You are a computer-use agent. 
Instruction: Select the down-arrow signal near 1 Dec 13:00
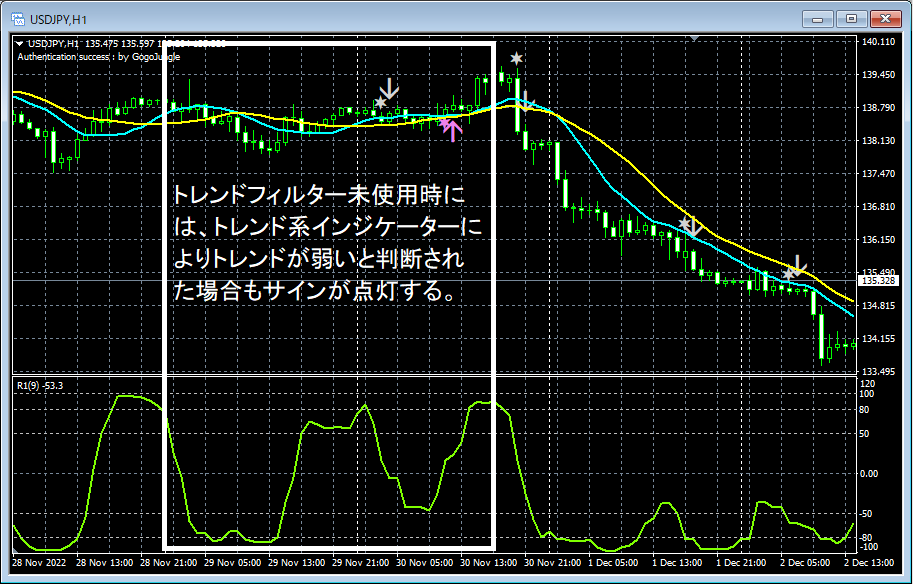[x=692, y=226]
